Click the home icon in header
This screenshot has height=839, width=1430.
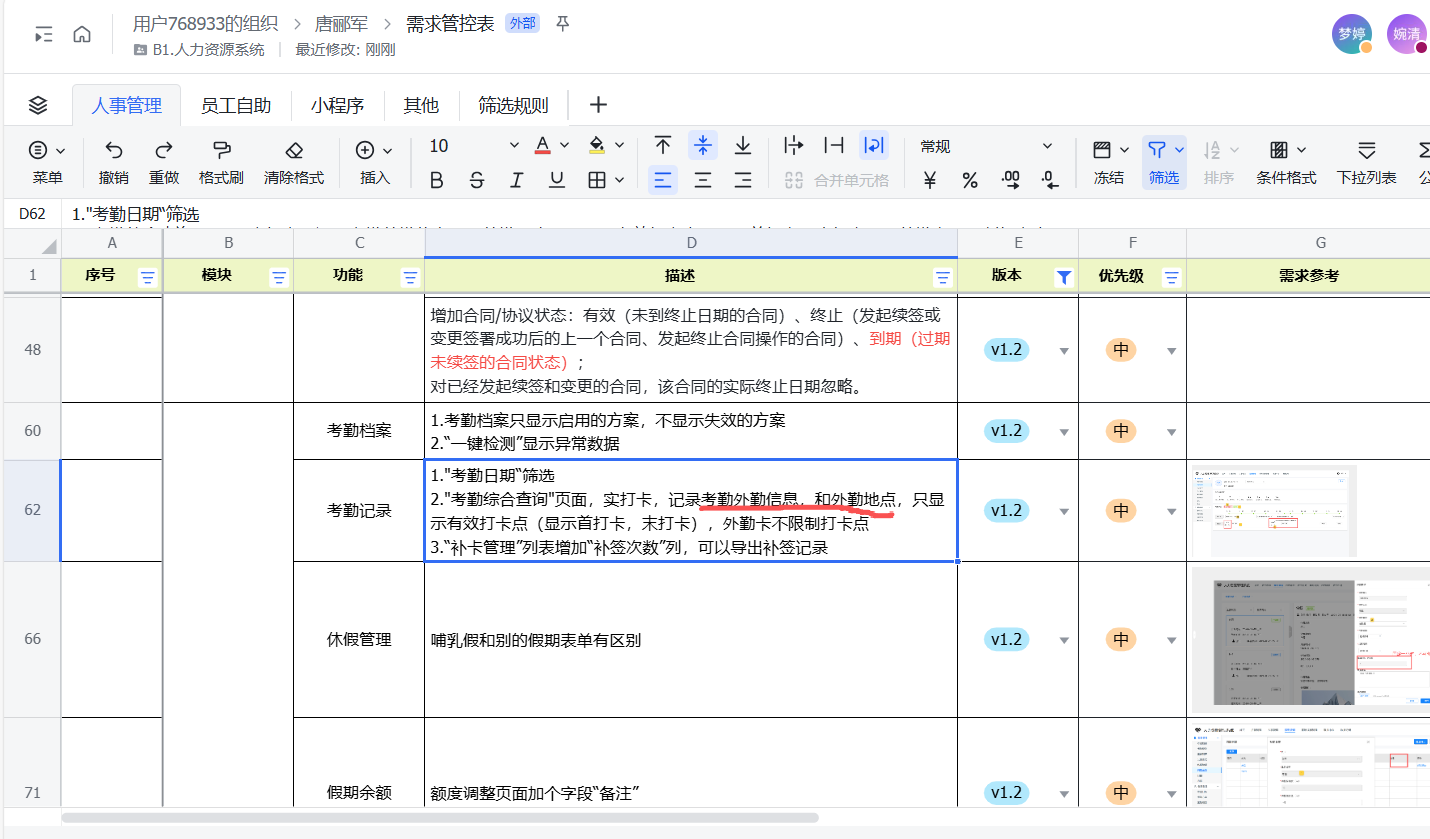tap(82, 34)
